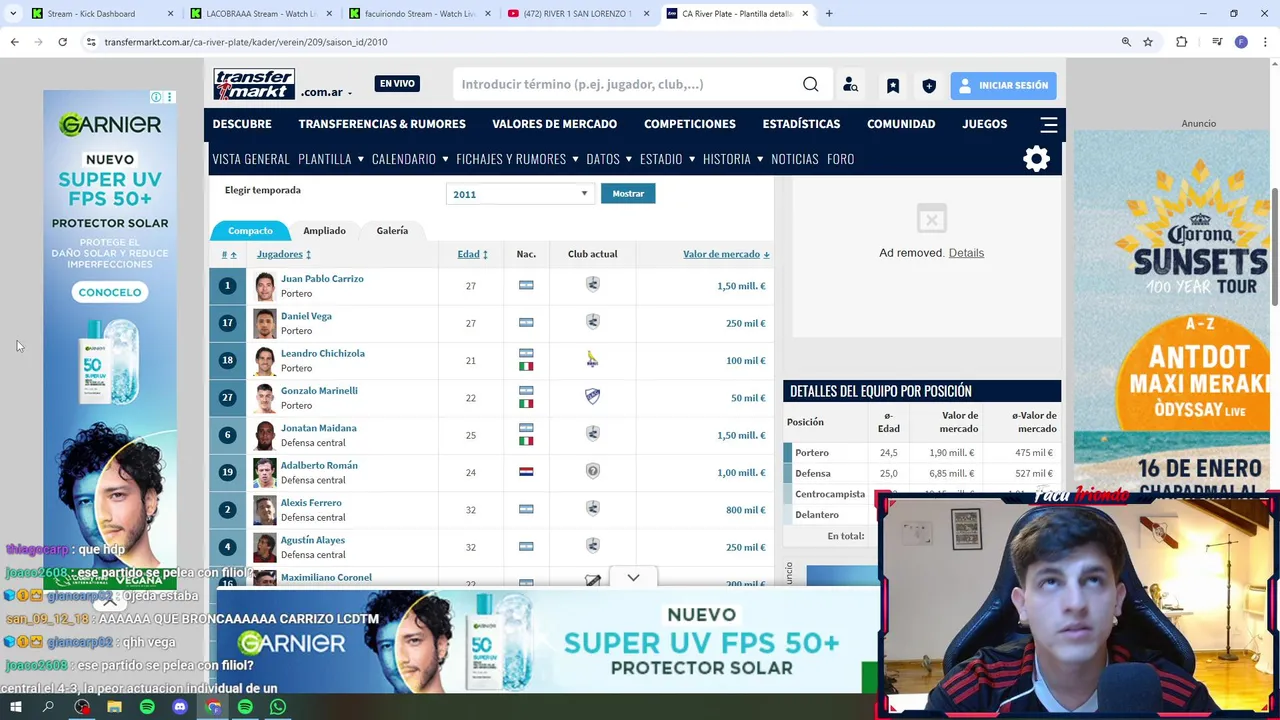Open ESTADÍSTICAS menu
This screenshot has height=720, width=1280.
coord(801,124)
